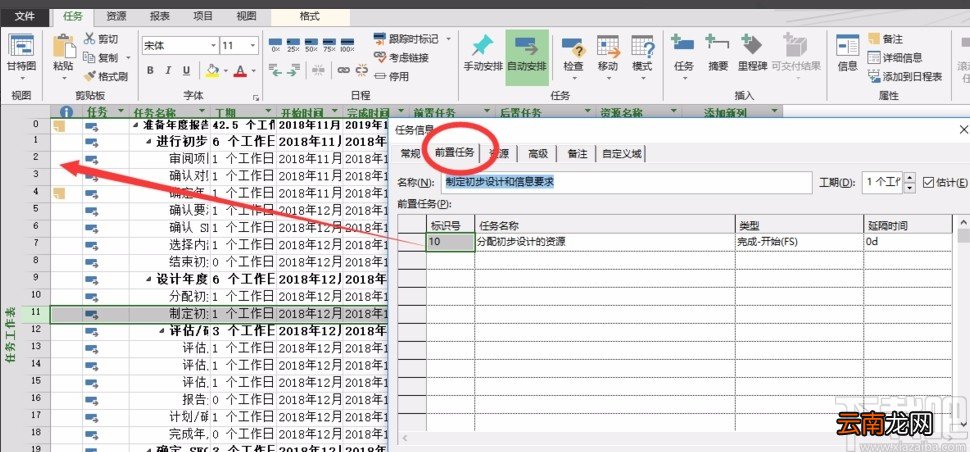Viewport: 970px width, 452px height.
Task: Click the 名称 task name input field
Action: click(627, 182)
